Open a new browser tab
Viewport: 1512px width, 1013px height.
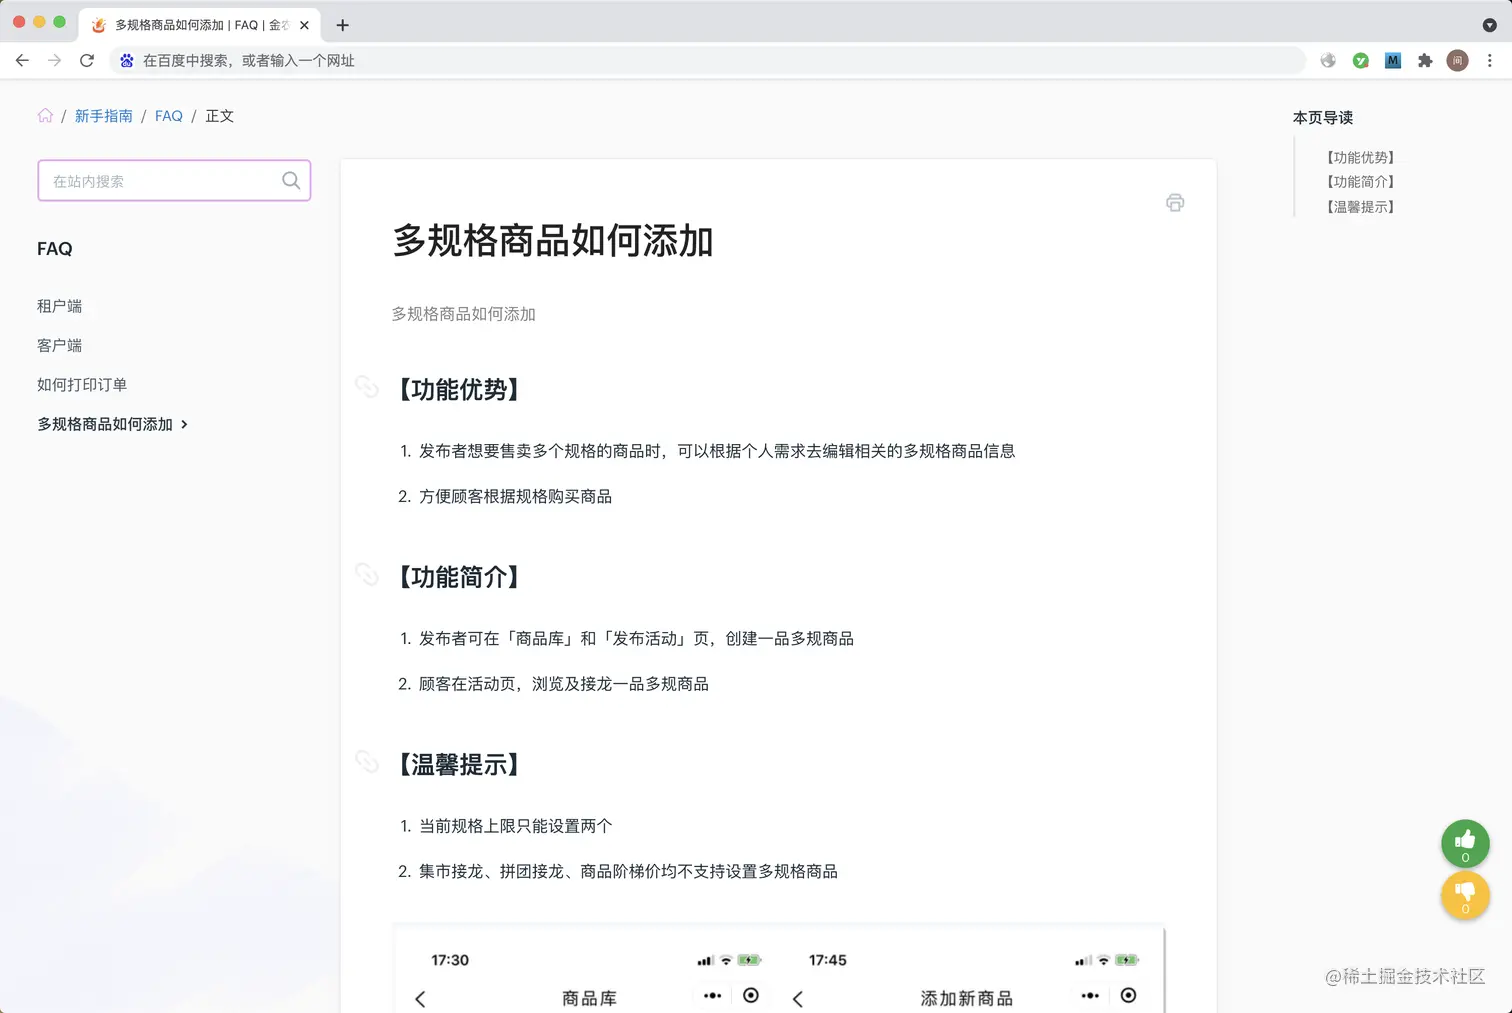pos(342,25)
